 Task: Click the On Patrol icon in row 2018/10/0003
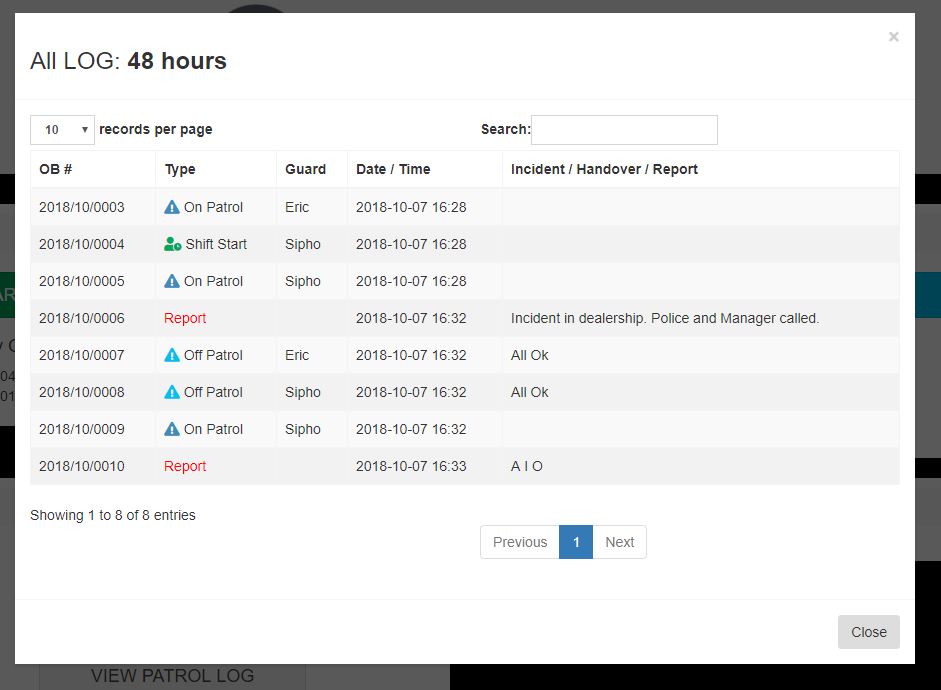[172, 207]
